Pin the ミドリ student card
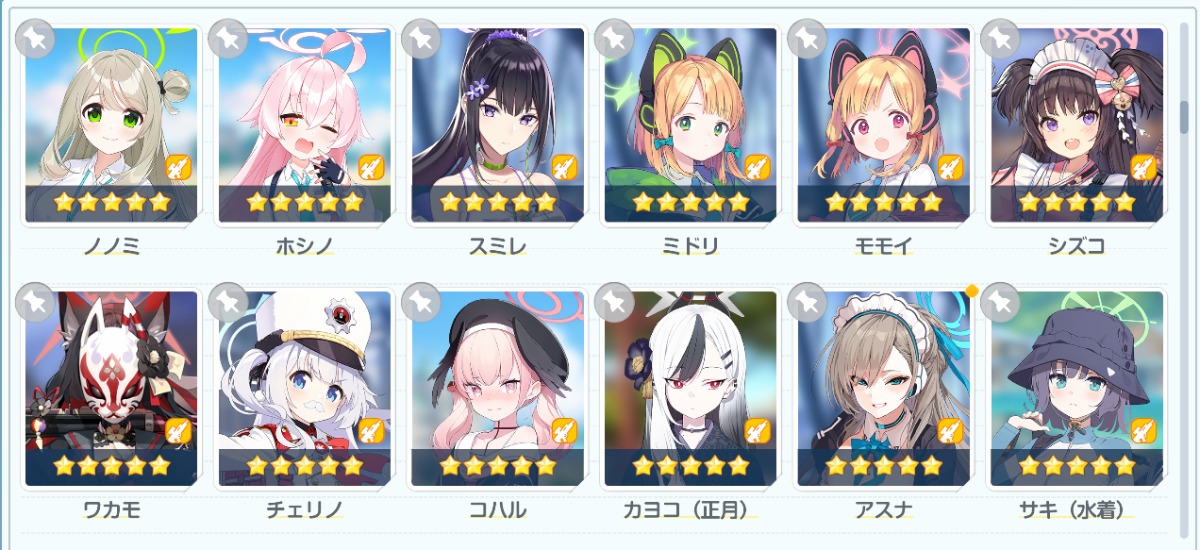1200x550 pixels. tap(615, 38)
